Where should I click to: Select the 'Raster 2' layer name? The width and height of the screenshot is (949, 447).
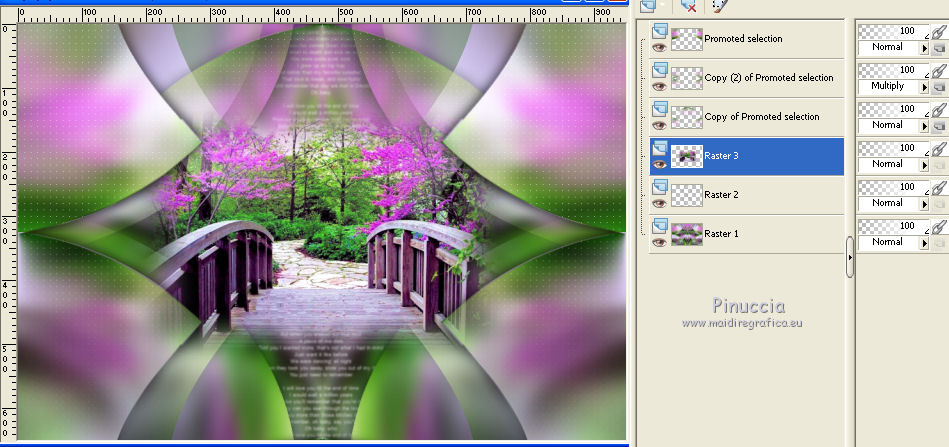[721, 195]
